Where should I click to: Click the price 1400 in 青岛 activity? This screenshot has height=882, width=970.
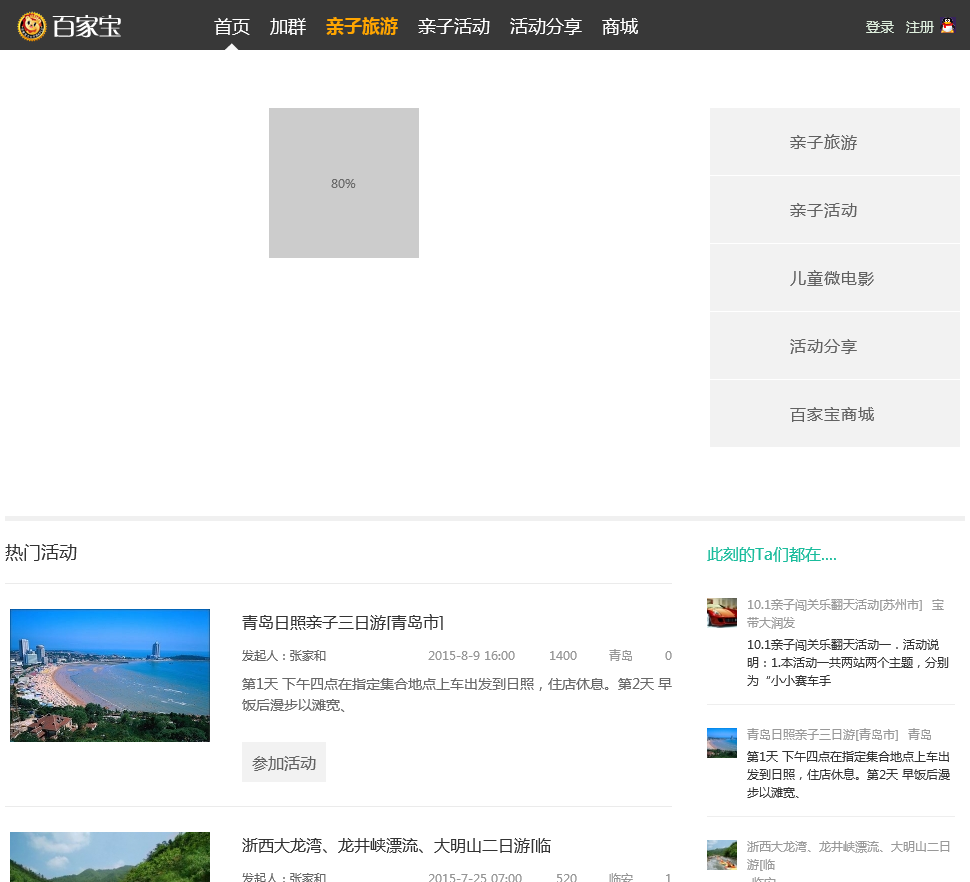point(563,656)
